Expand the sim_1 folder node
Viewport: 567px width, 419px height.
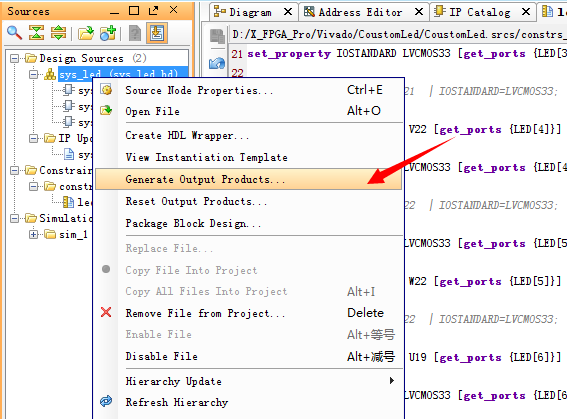[34, 235]
